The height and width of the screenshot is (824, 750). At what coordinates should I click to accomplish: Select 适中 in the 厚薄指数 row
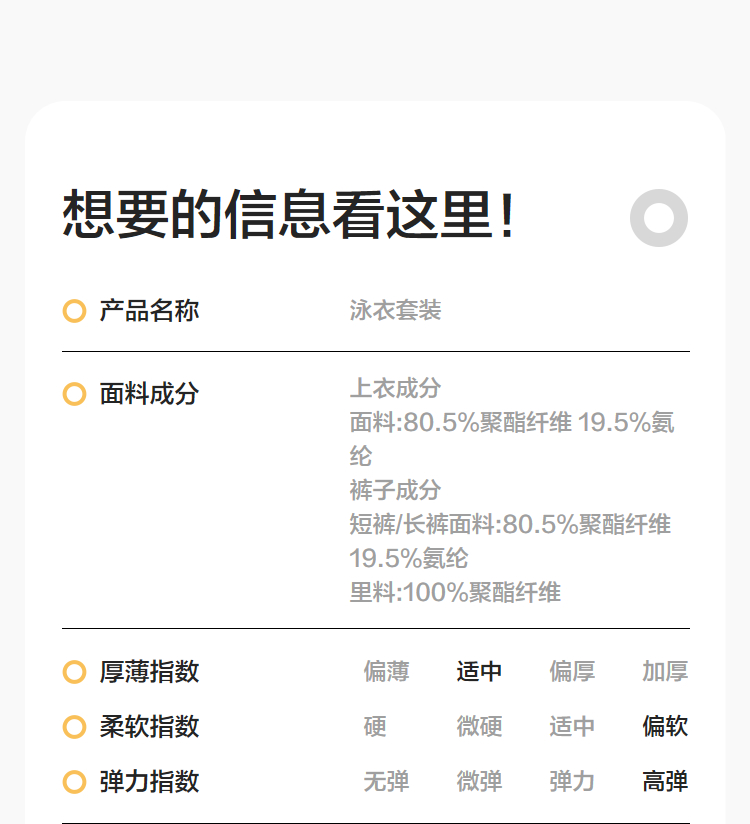tap(479, 672)
